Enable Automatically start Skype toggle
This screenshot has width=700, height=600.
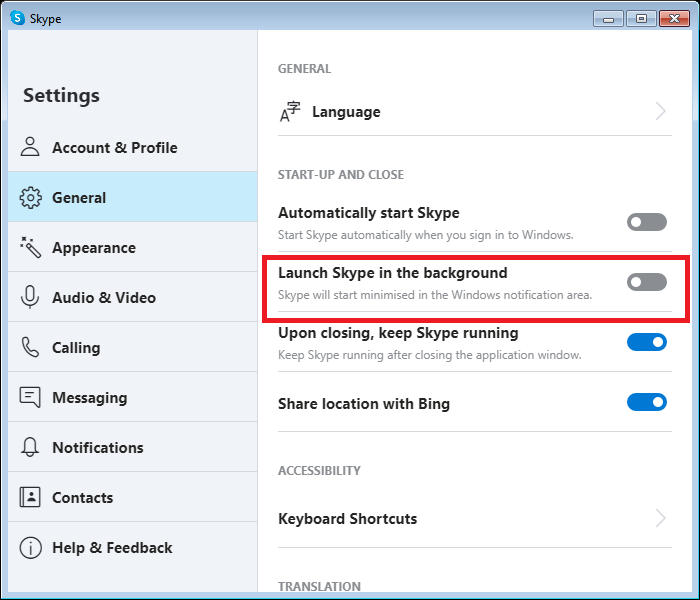tap(646, 222)
